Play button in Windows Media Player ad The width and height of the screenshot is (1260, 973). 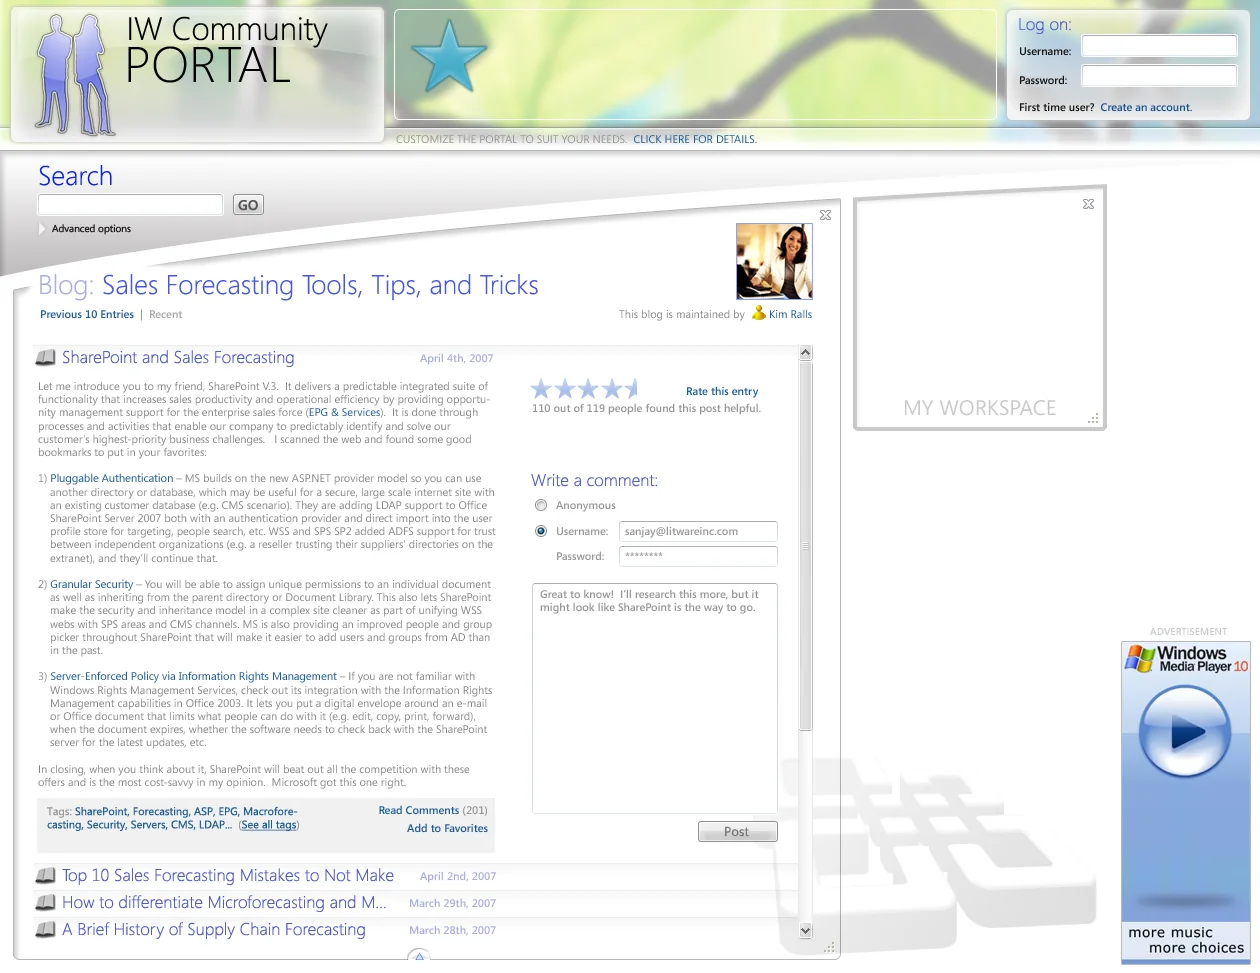point(1185,733)
